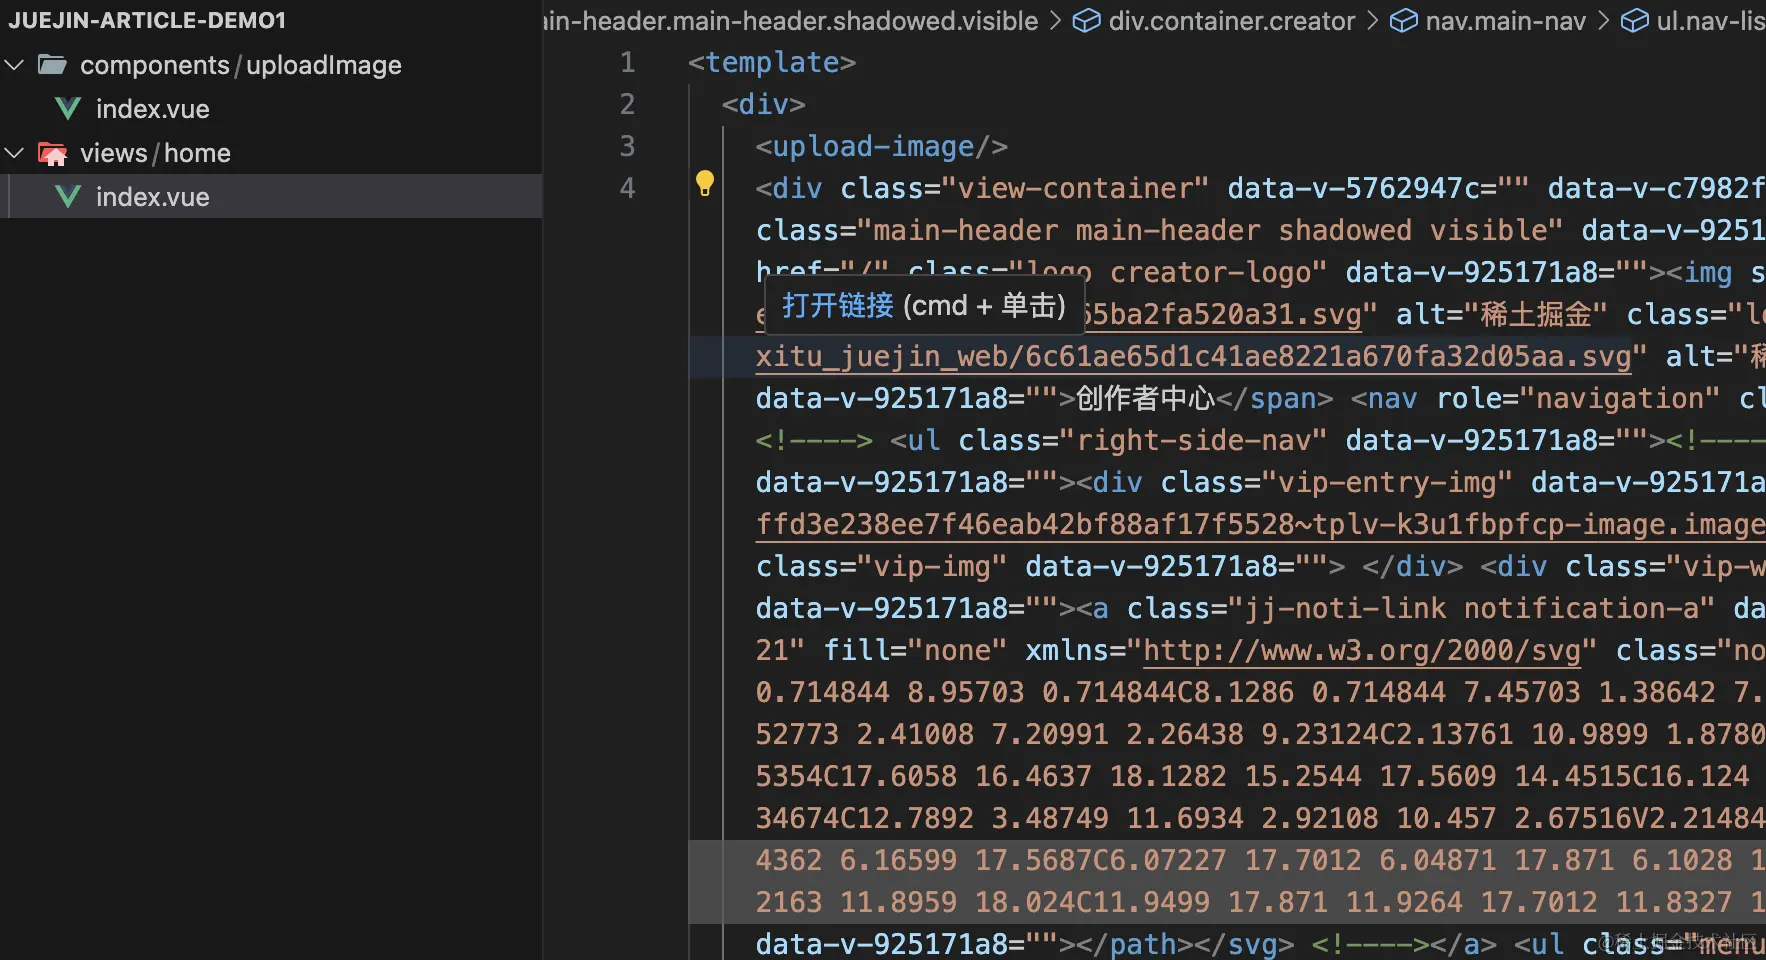Open the ffd3e238ee7f46eab42bf88af17f5528 image link
Screen dimensions: 1766x960
[x=1260, y=525]
